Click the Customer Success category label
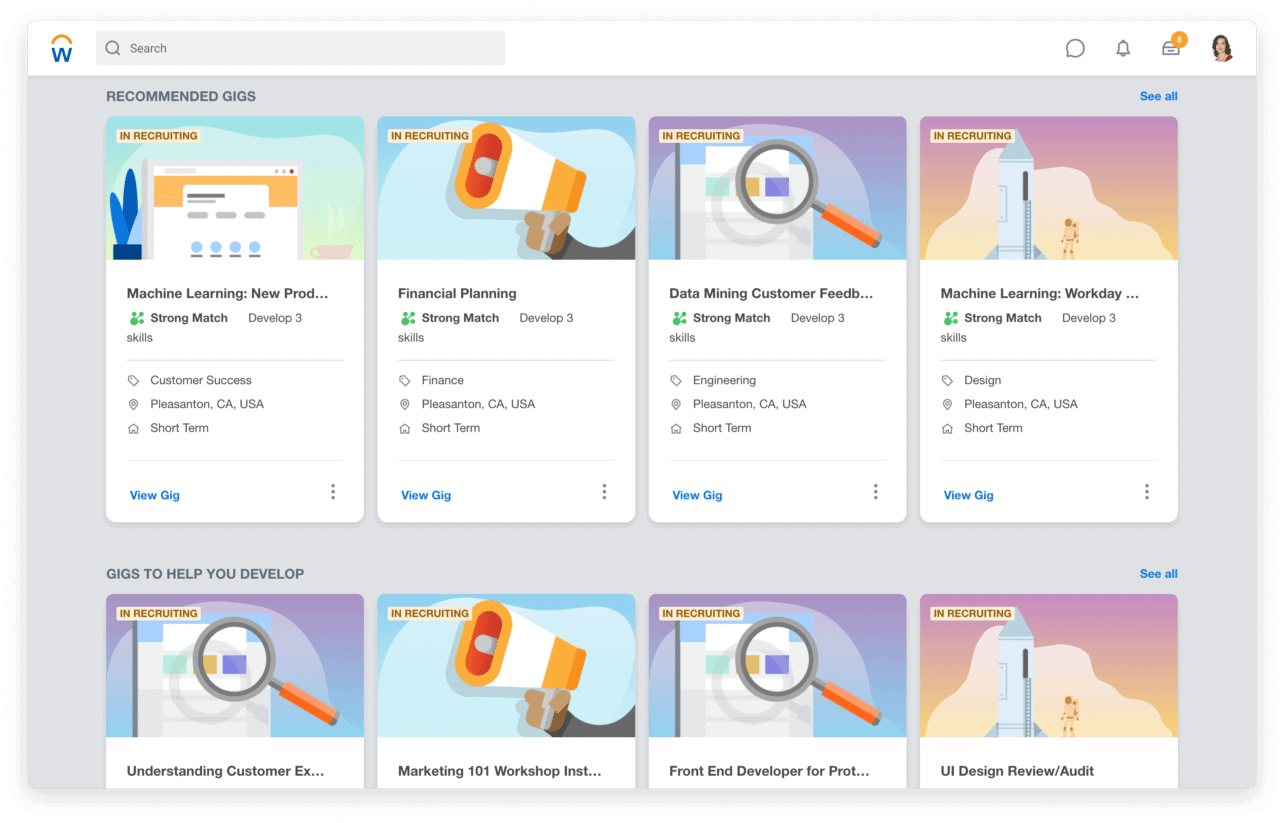Image resolution: width=1284 pixels, height=823 pixels. (x=201, y=381)
